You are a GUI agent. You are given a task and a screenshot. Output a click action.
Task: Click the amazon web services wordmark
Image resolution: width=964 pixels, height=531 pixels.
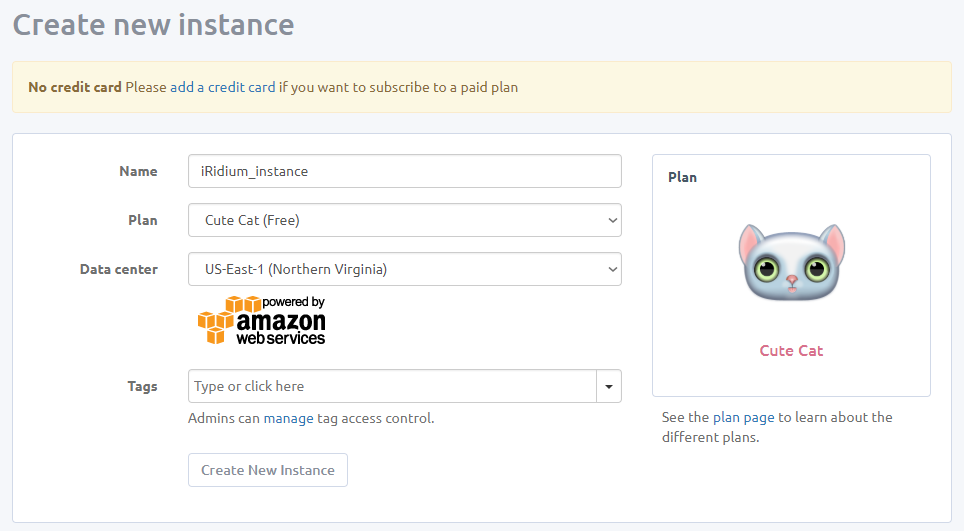(x=281, y=324)
